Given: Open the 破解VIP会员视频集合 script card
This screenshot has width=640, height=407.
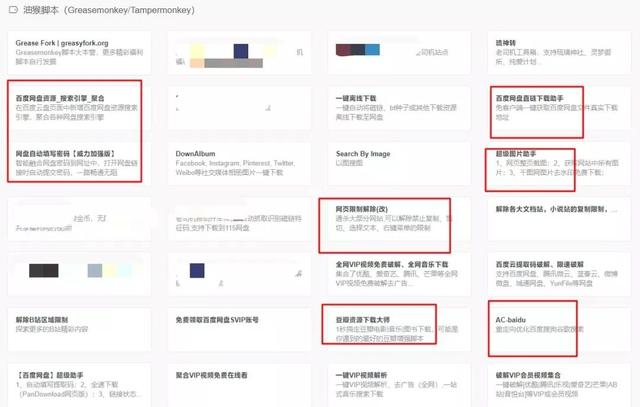Looking at the screenshot, I should click(559, 385).
